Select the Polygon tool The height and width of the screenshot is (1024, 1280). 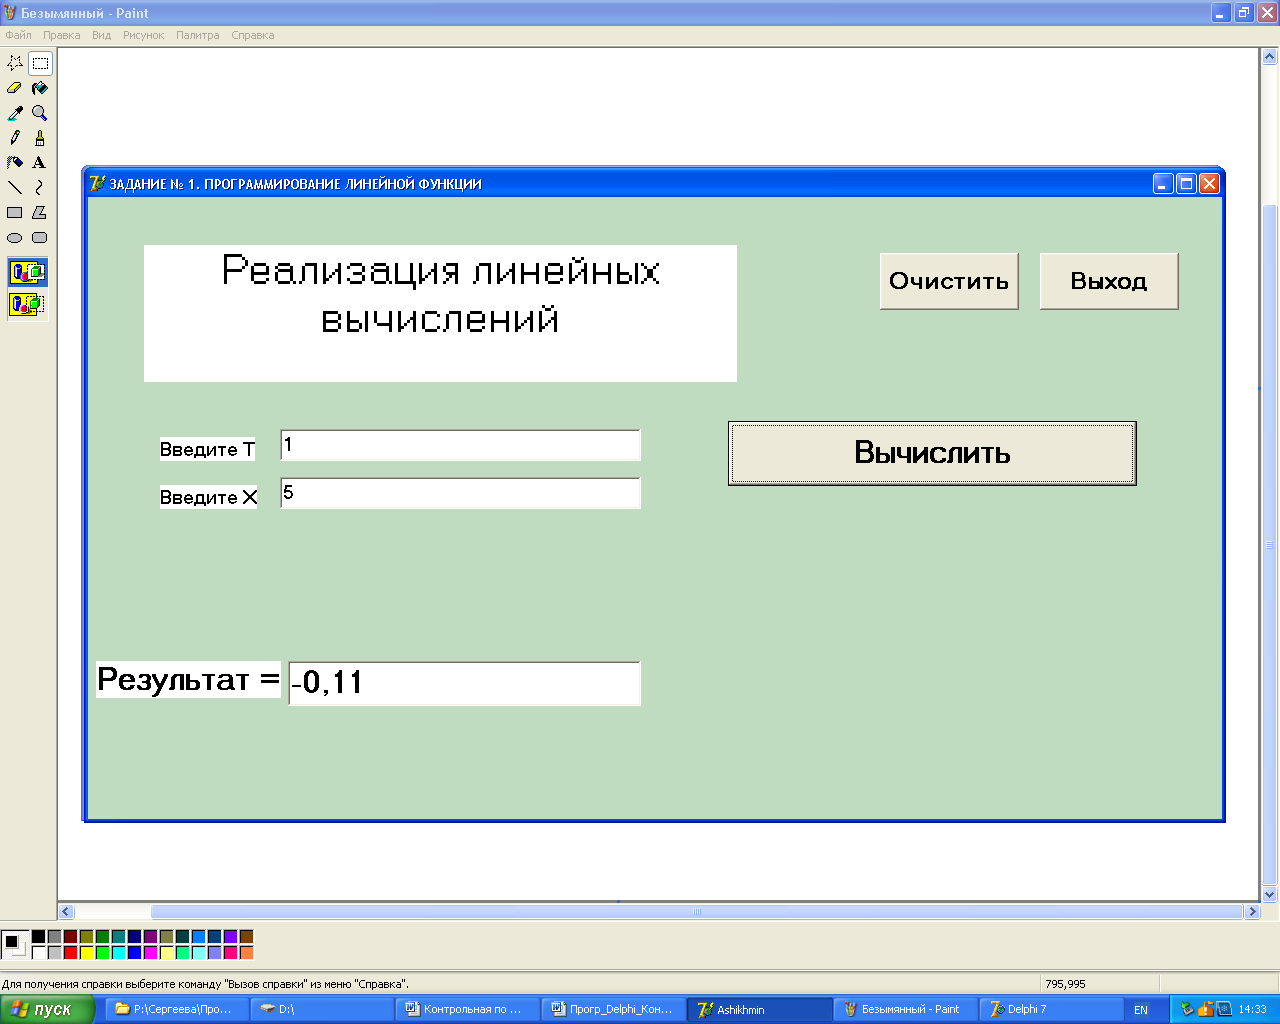[x=40, y=213]
